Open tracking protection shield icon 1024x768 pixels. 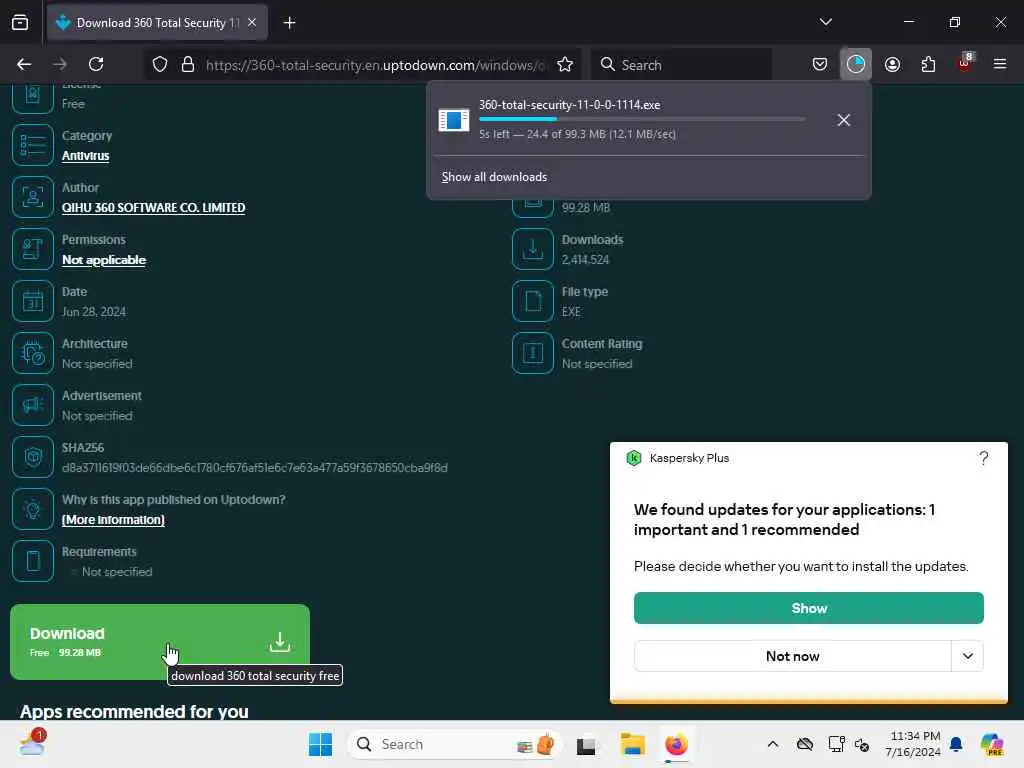coord(160,64)
